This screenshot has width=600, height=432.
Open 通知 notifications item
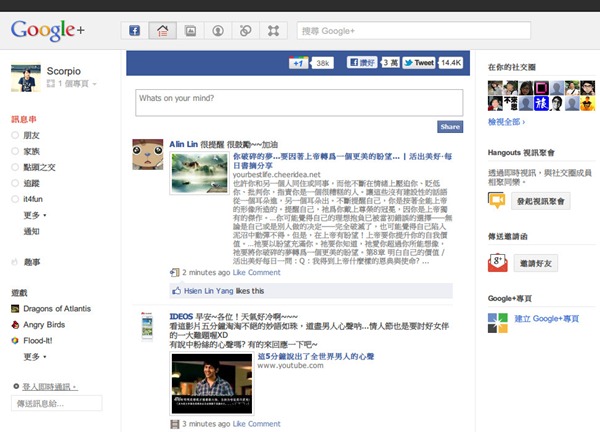coord(31,231)
